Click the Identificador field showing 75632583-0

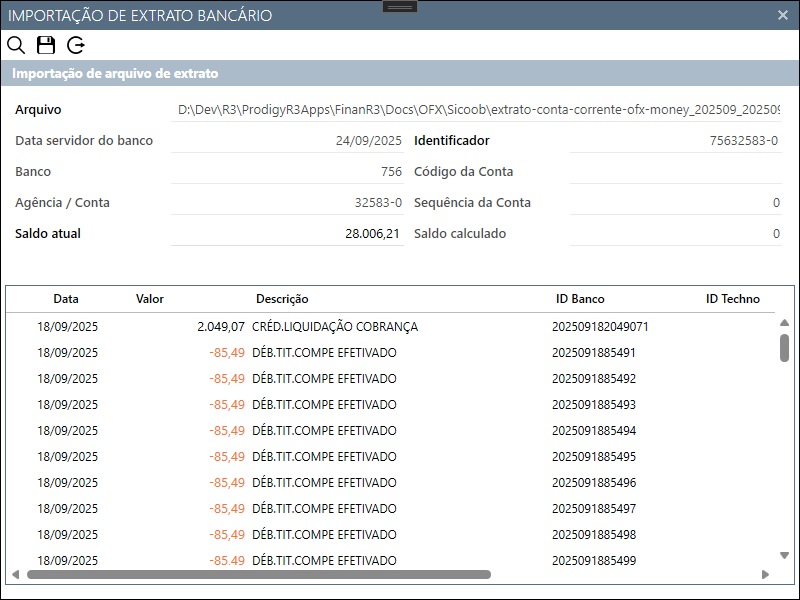[676, 140]
